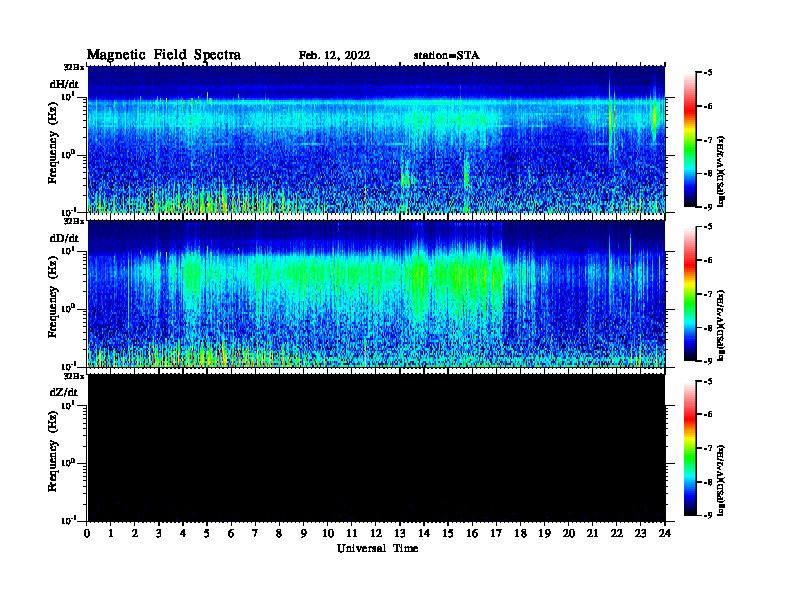Screen dimensions: 792x612
Task: Click the dZ/dt panel label
Action: [x=64, y=392]
